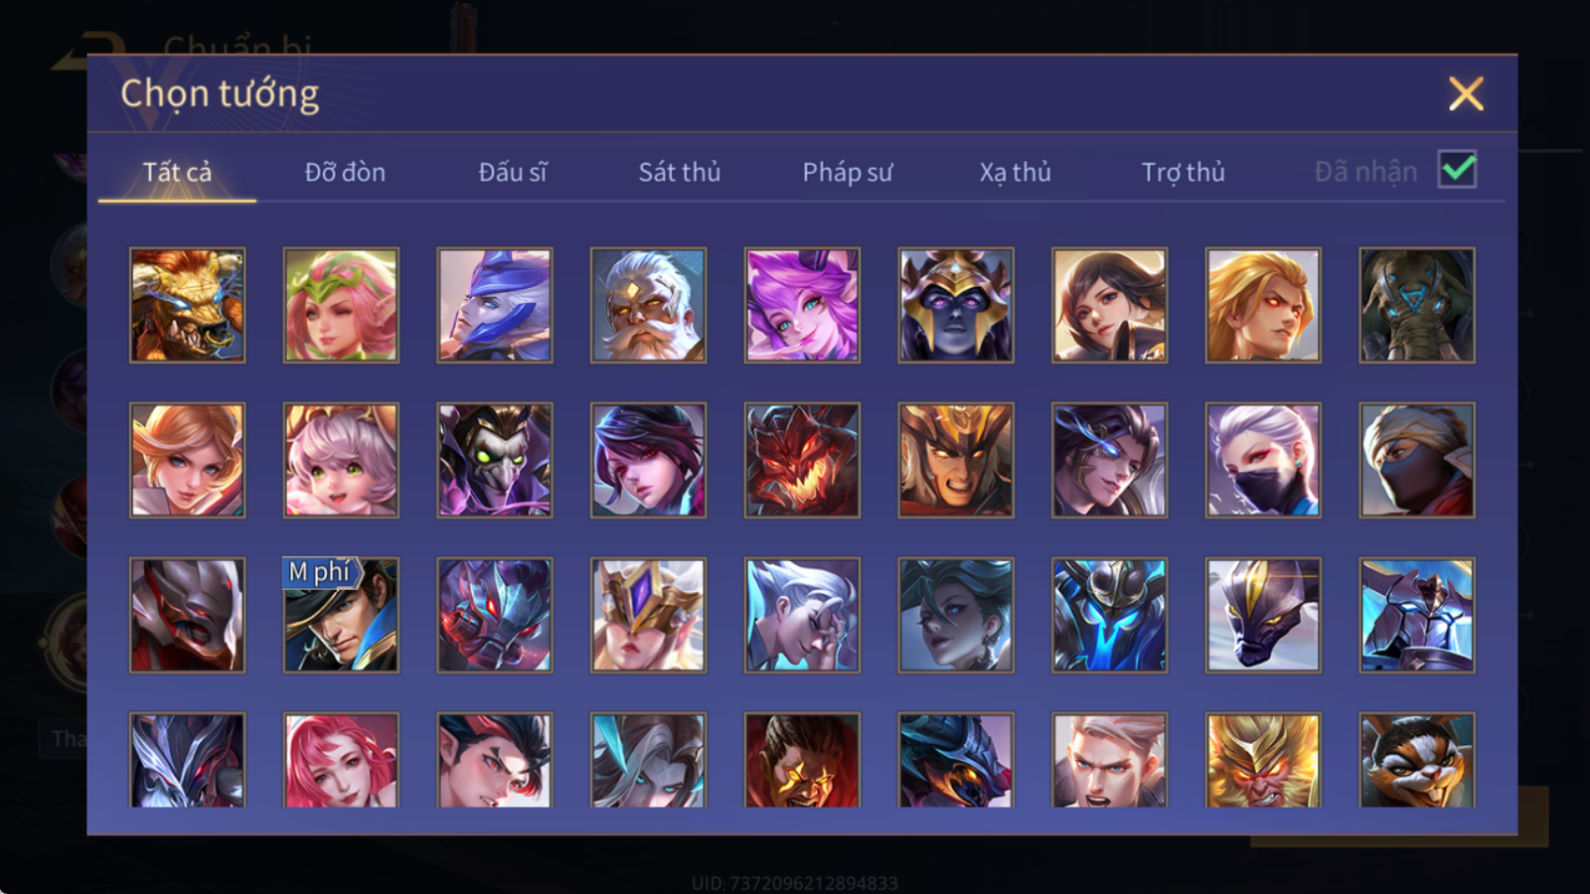
Task: Select the Tất cả tab
Action: click(x=177, y=172)
